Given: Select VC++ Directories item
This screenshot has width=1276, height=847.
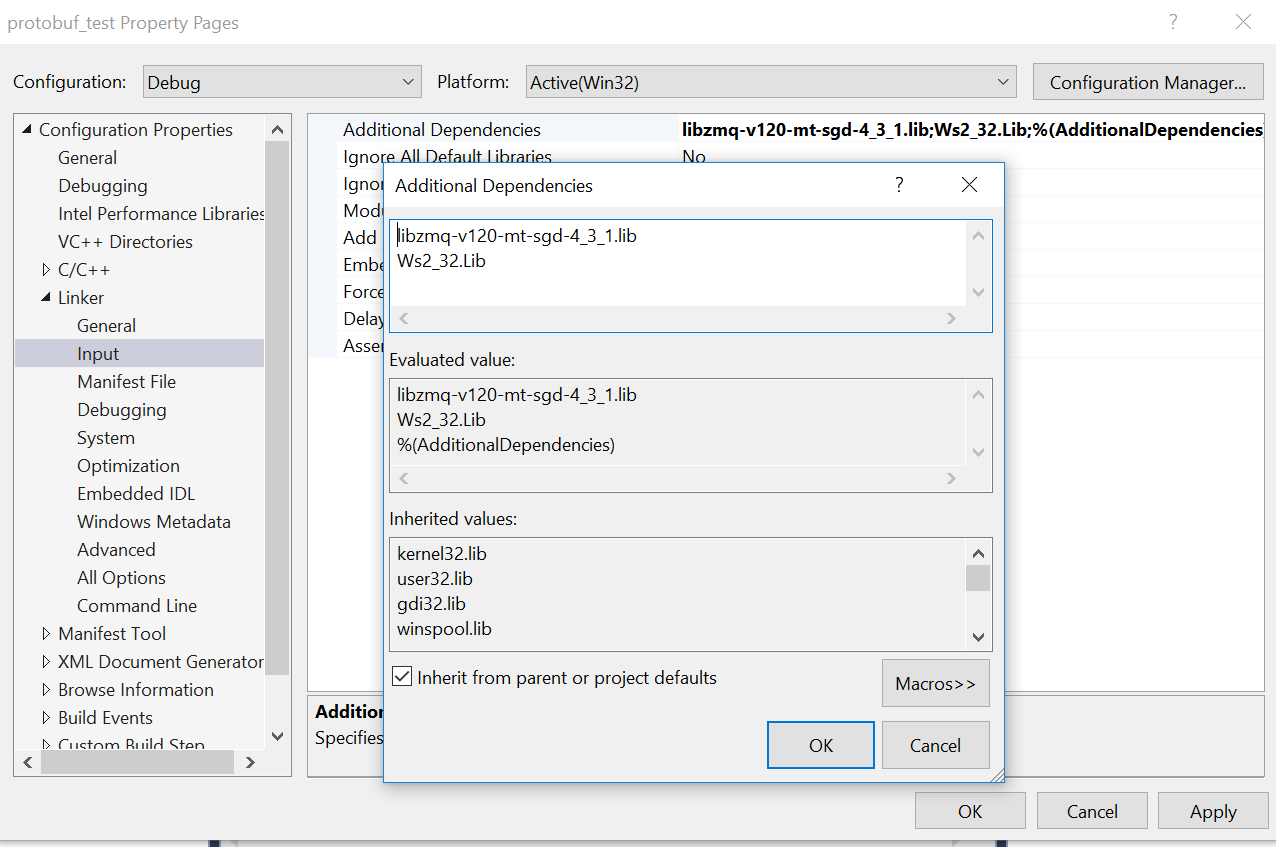Looking at the screenshot, I should click(x=125, y=242).
